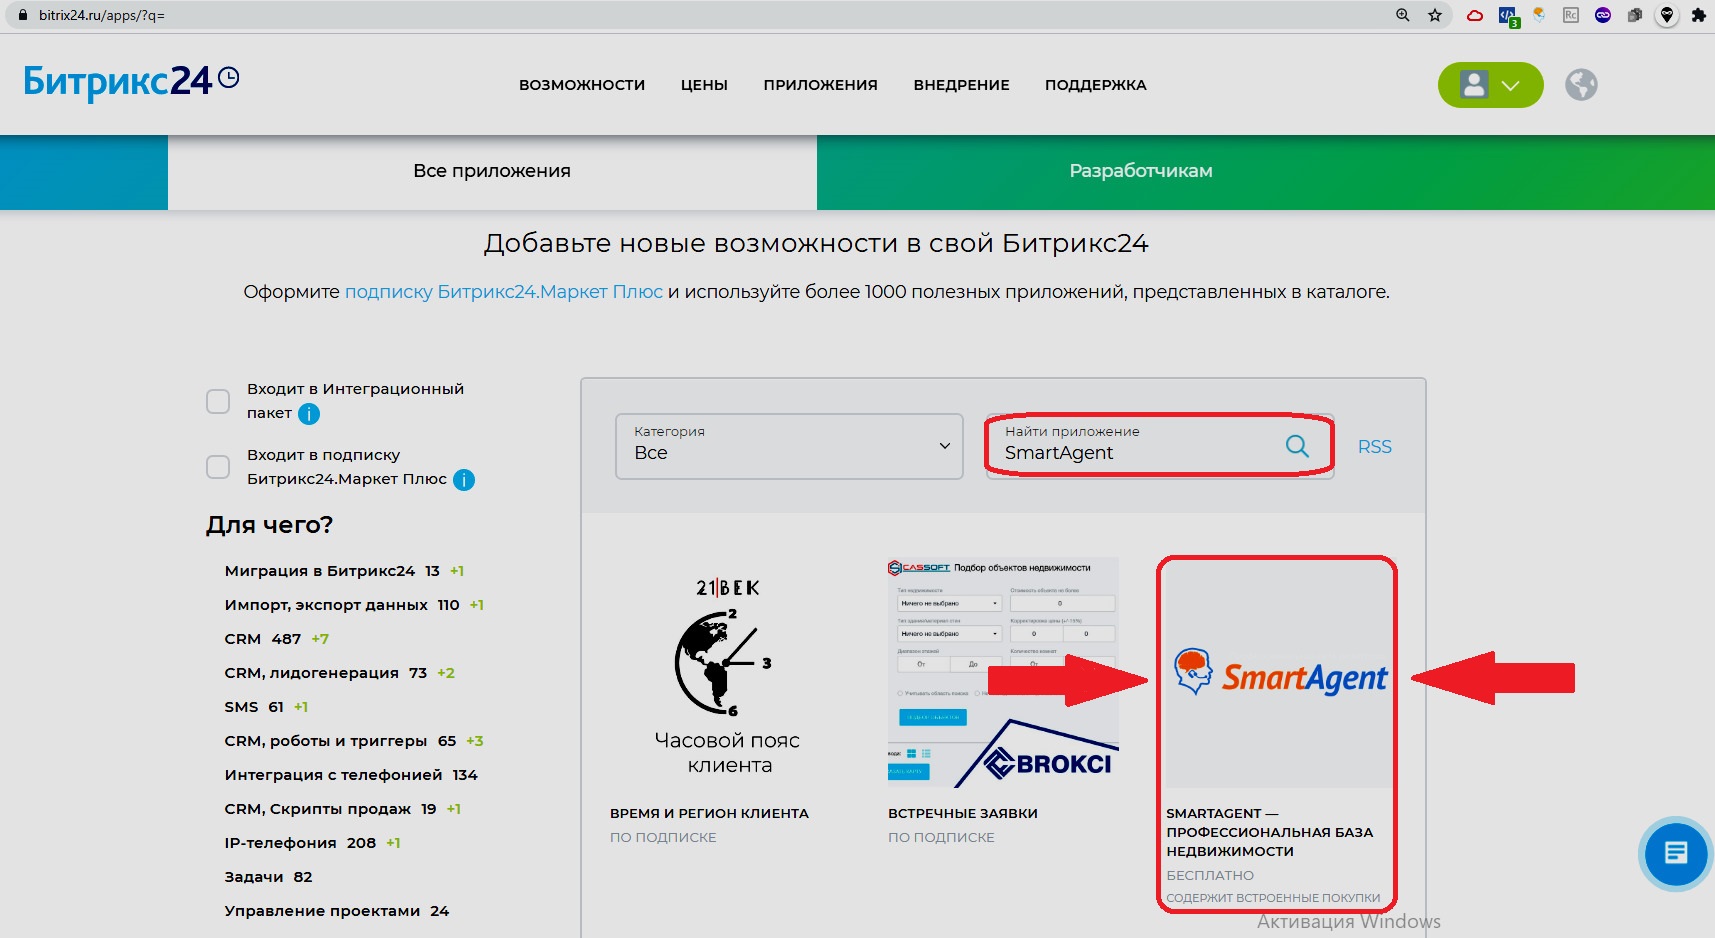1715x938 pixels.
Task: Click info icon next to Интеграционный пакет
Action: (309, 414)
